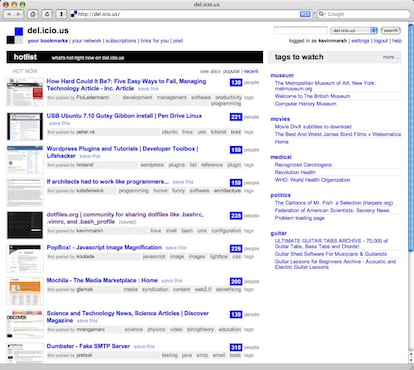Viewport: 414px width, 370px height.
Task: Click the people count badge for PopBox
Action: point(236,249)
